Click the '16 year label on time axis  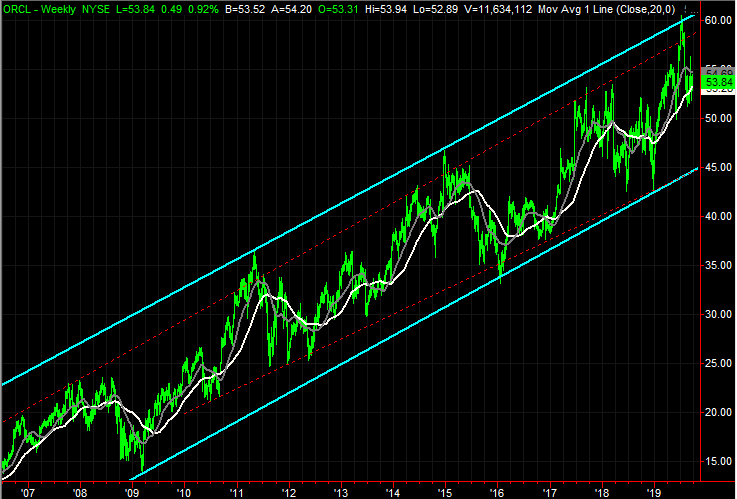tap(497, 492)
